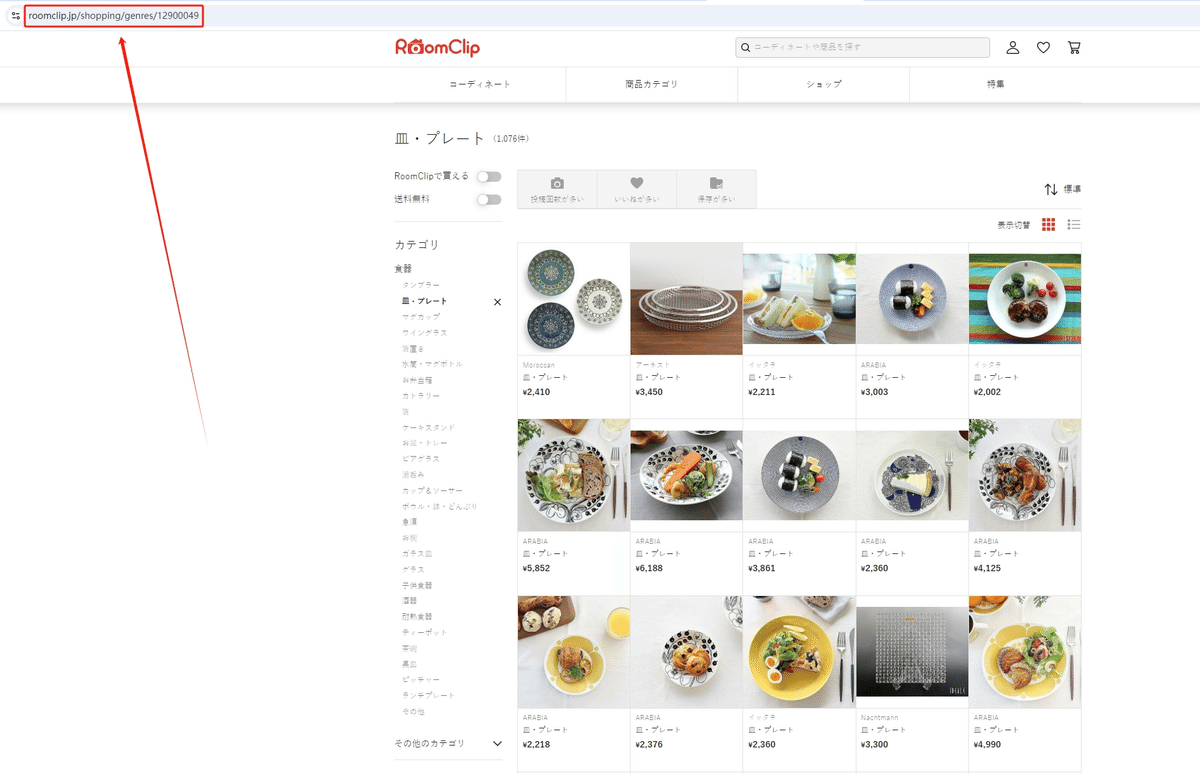
Task: Click the roomclip.jp URL in address bar
Action: click(x=114, y=15)
